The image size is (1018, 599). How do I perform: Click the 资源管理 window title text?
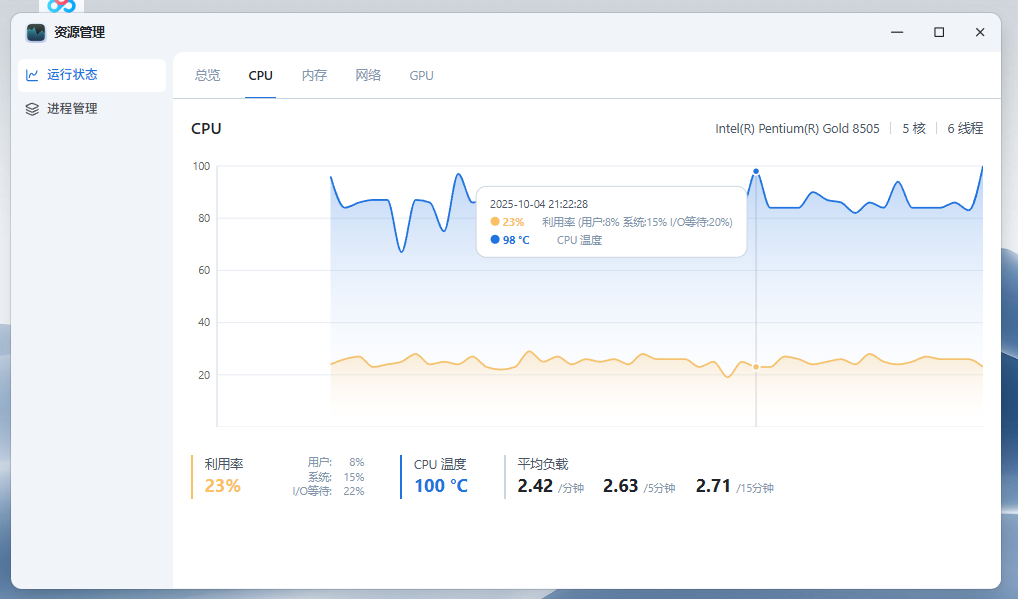[x=79, y=32]
